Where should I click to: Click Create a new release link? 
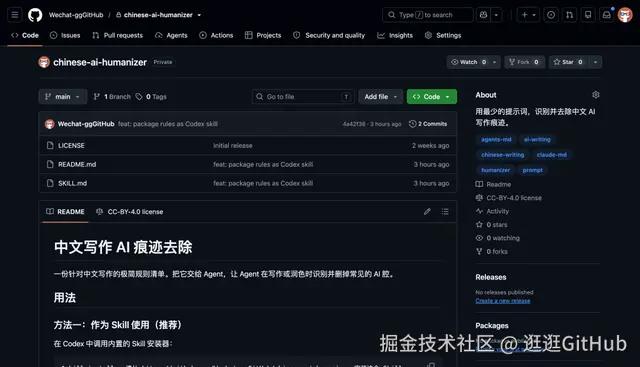click(502, 301)
